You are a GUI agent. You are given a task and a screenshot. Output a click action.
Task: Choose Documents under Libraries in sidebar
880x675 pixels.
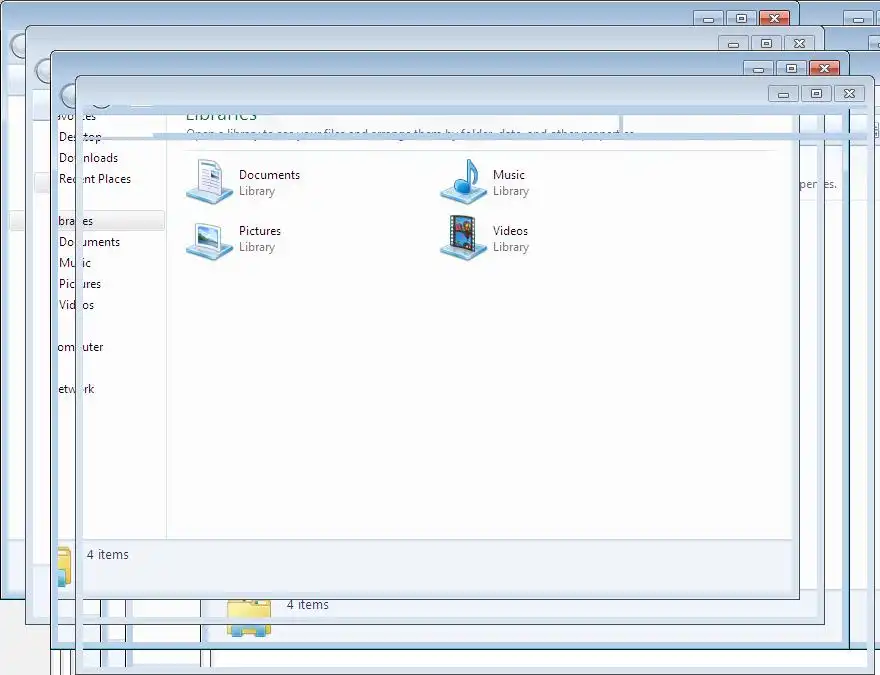[89, 242]
